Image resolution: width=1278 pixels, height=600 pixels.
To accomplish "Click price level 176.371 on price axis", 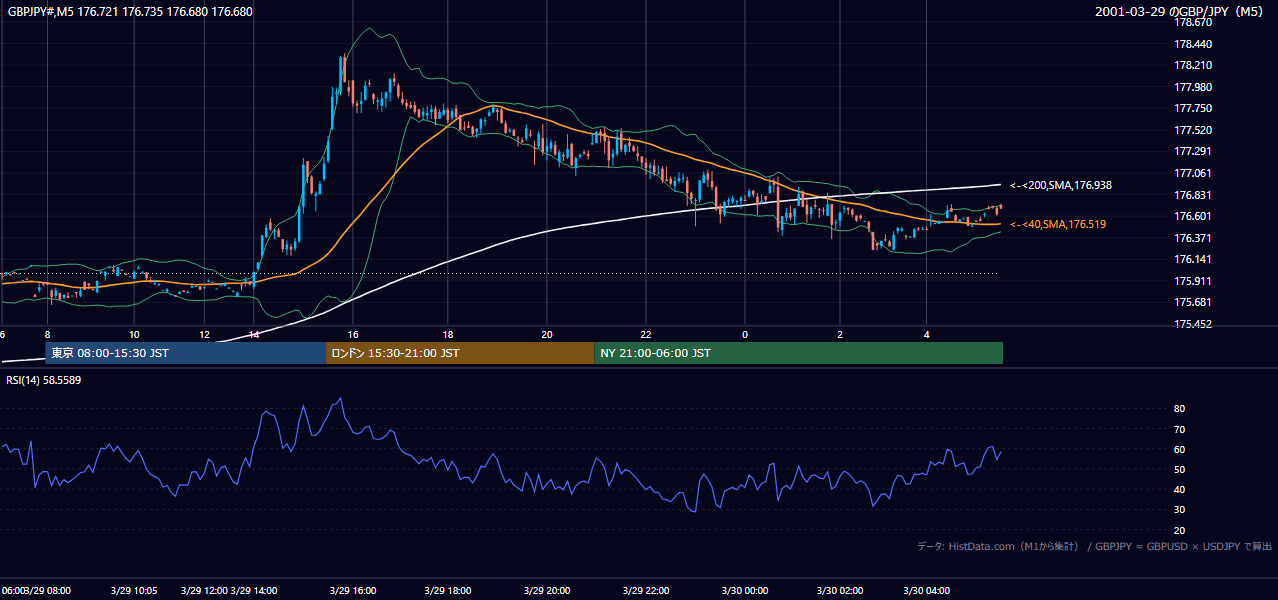I will (x=1193, y=238).
